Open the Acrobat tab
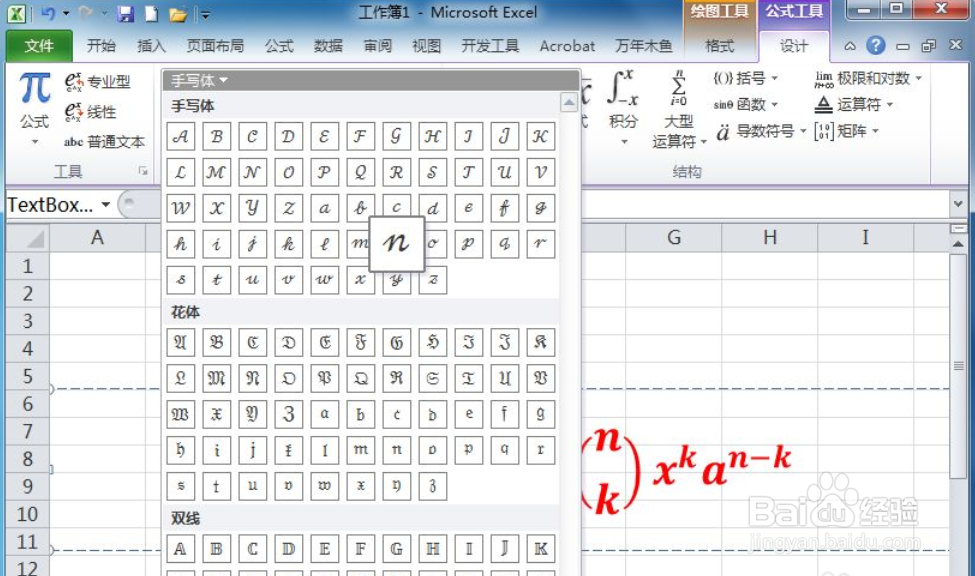Image resolution: width=975 pixels, height=576 pixels. coord(567,46)
